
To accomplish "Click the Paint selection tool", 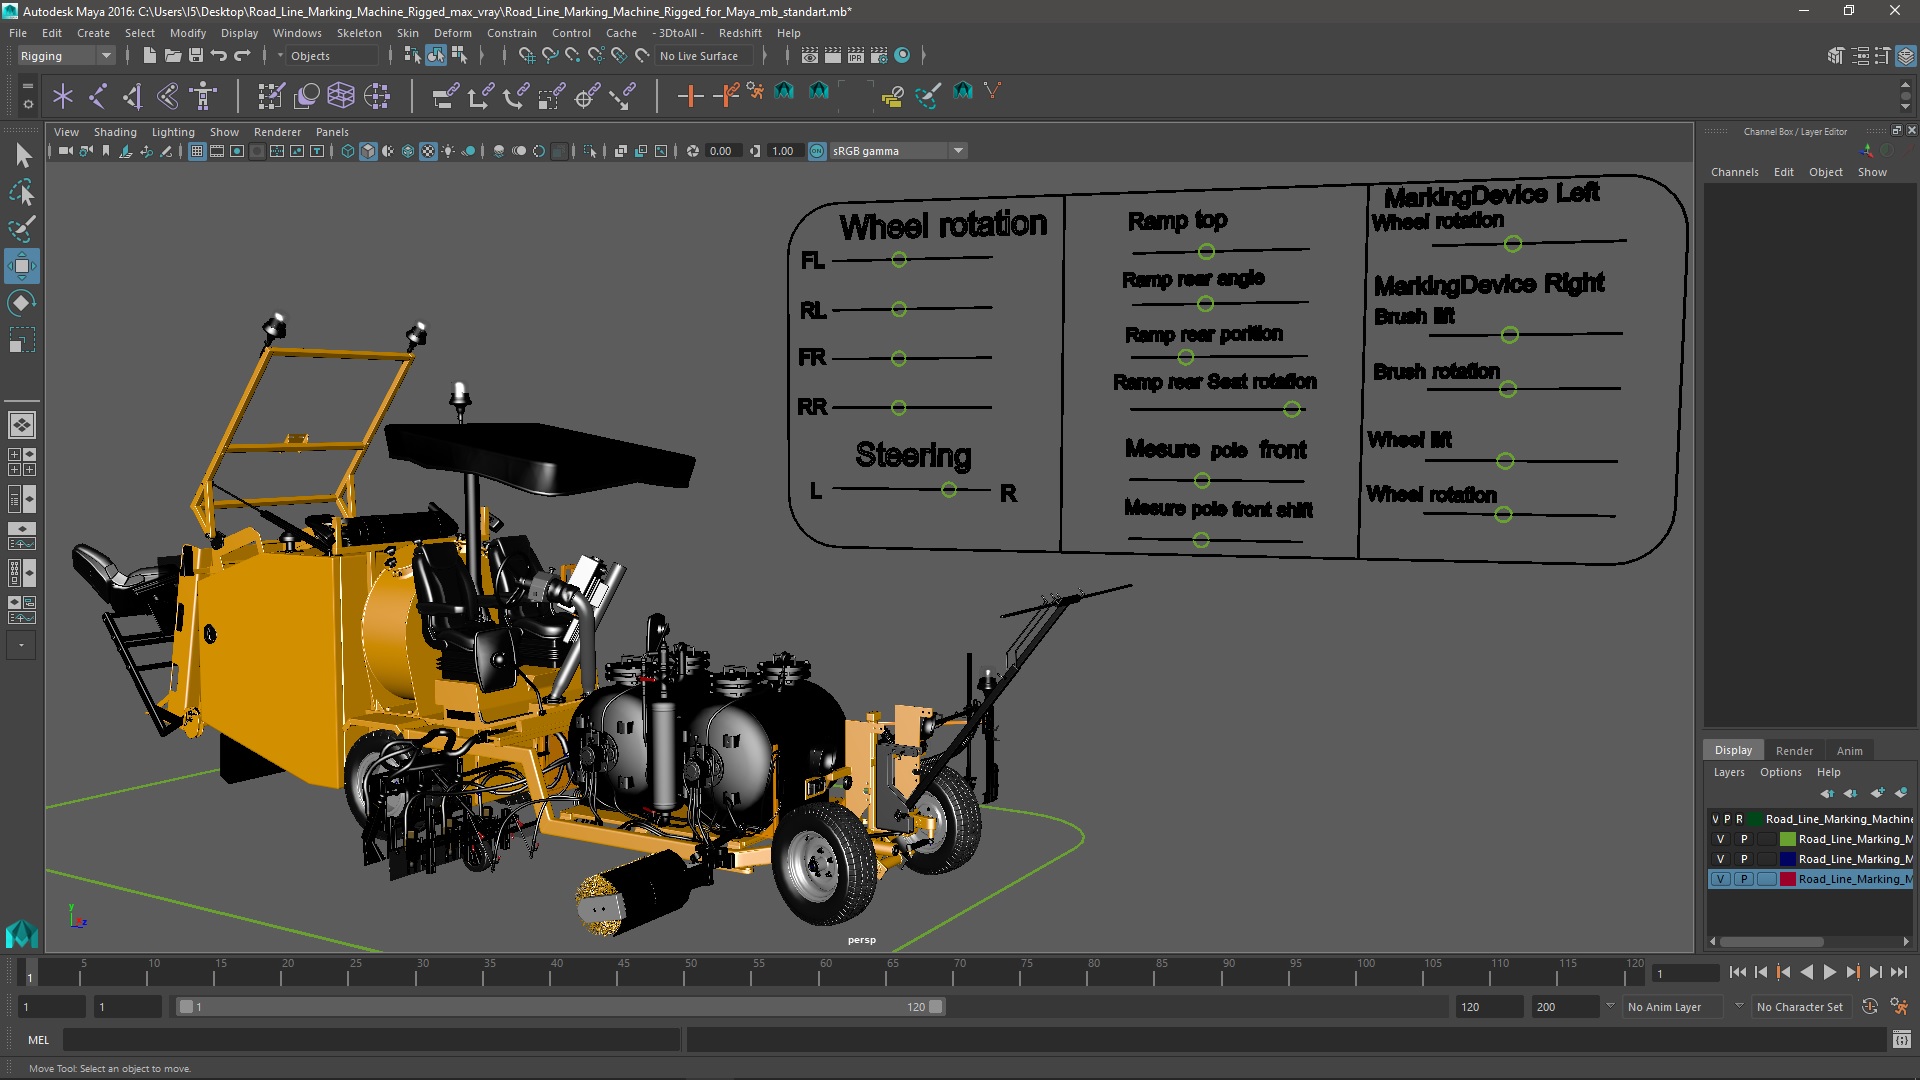I will [x=22, y=229].
